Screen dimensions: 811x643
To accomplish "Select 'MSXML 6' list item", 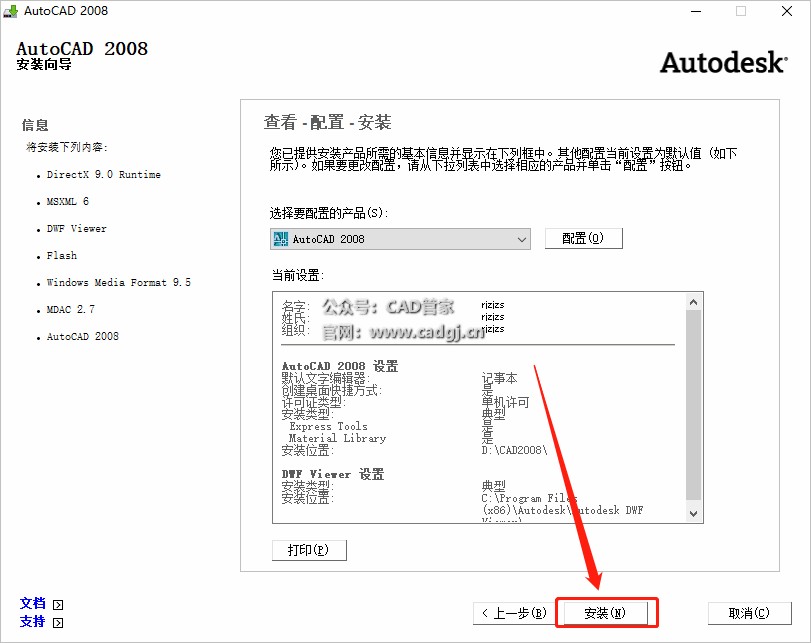I will click(68, 202).
